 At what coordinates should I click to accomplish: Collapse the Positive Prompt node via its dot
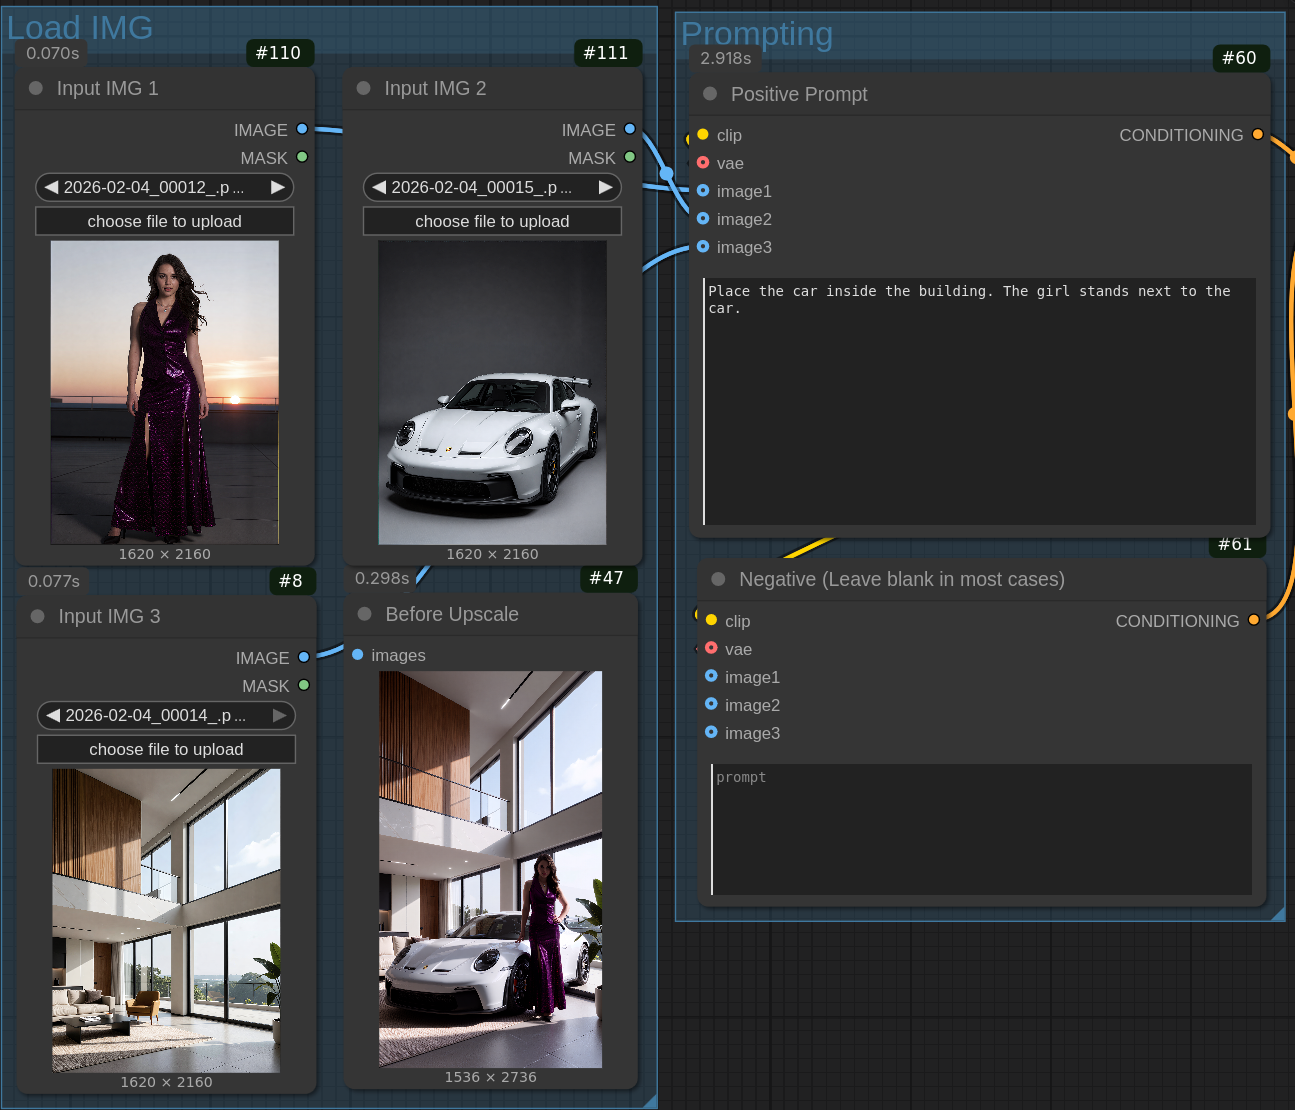tap(710, 93)
